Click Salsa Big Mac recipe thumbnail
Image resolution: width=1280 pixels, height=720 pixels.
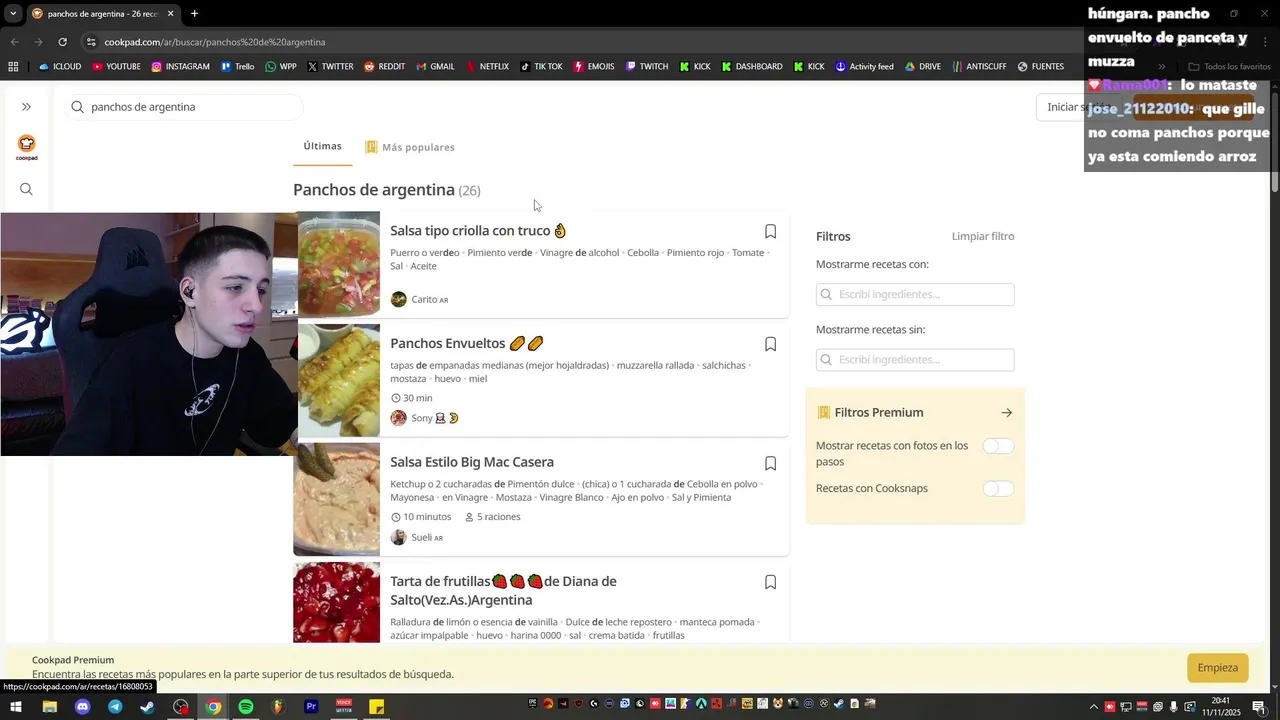[x=336, y=499]
